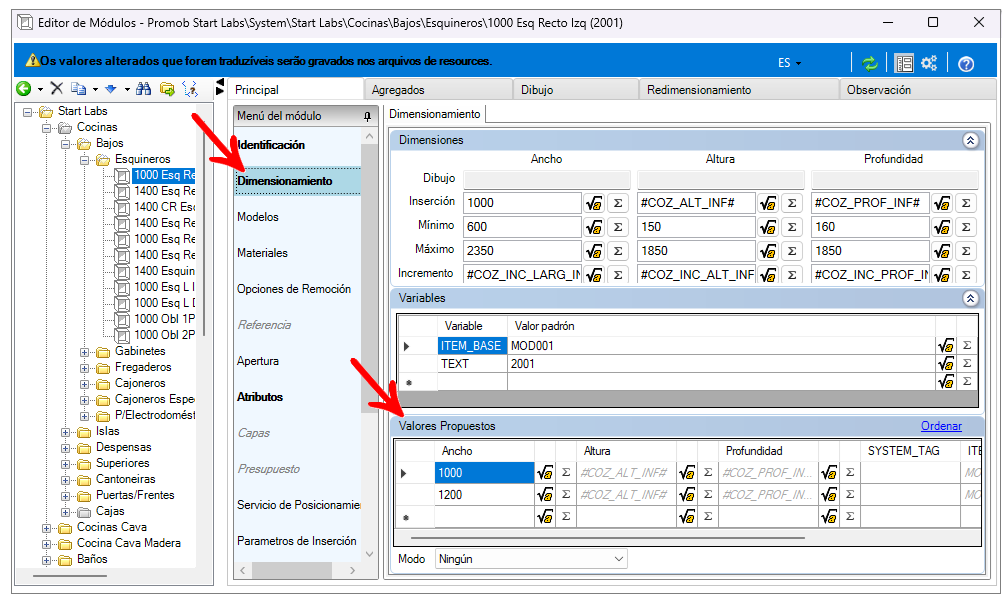The width and height of the screenshot is (1008, 604).
Task: Open the Redimensionamiento tab
Action: pyautogui.click(x=698, y=90)
